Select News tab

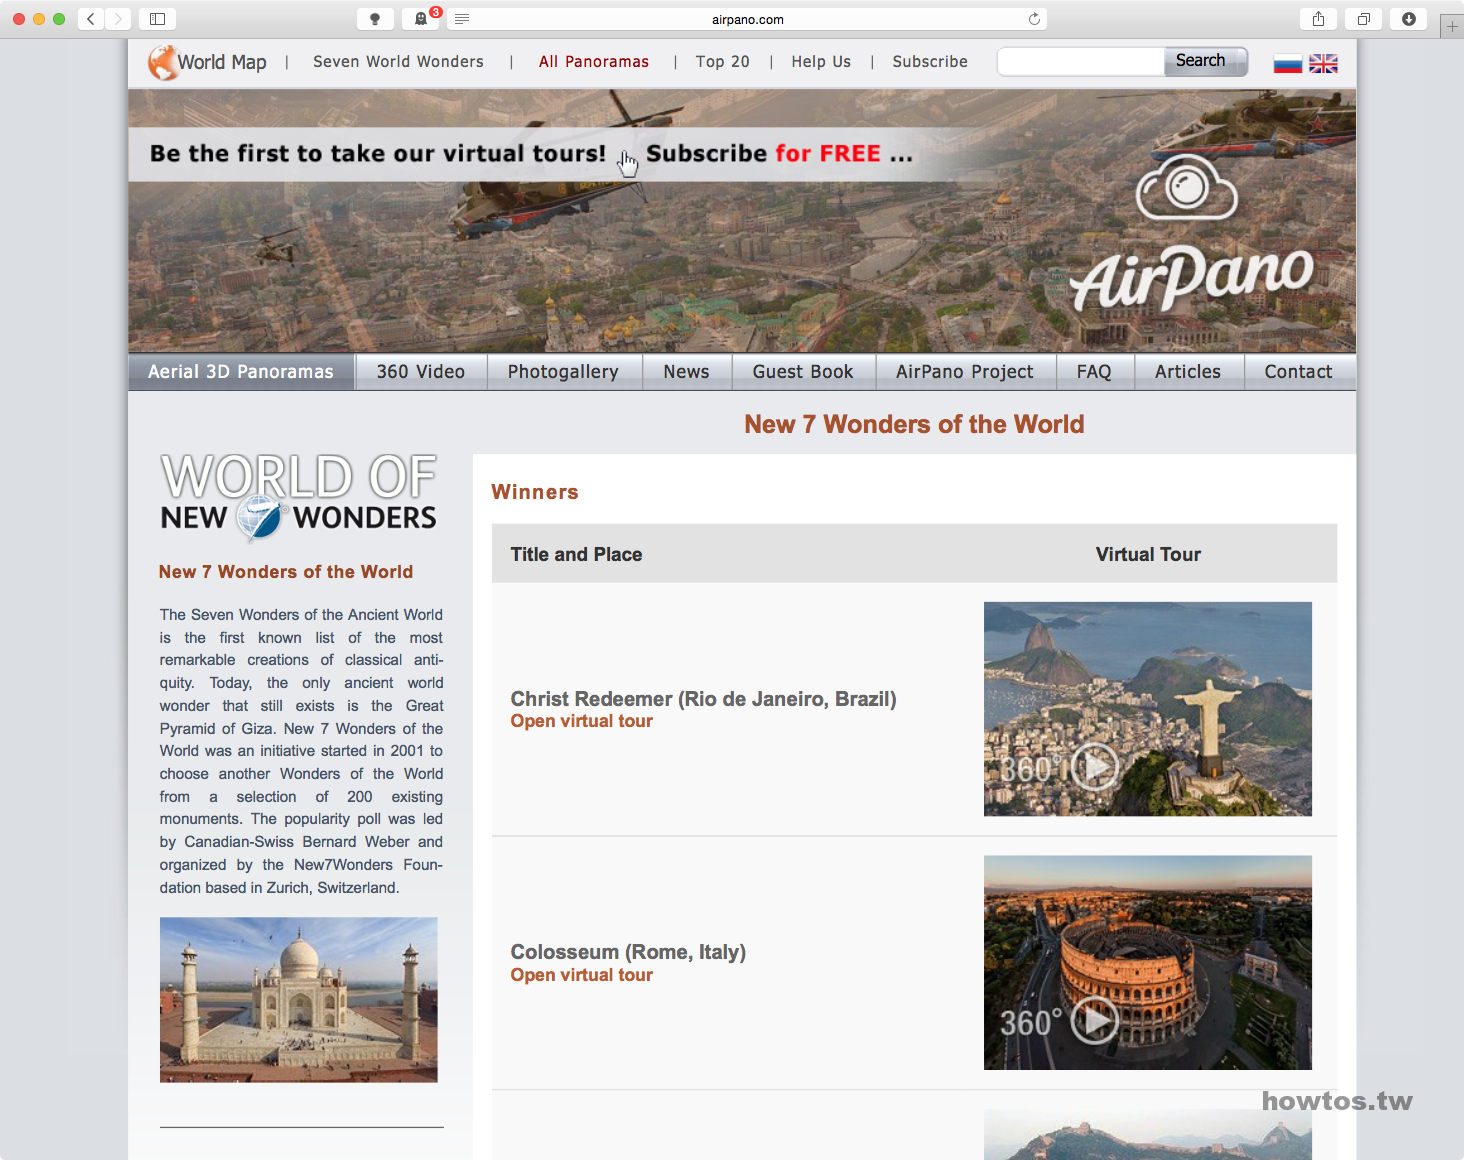pos(686,372)
